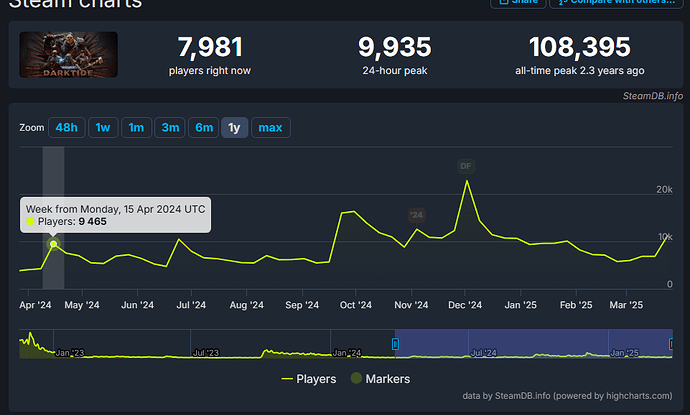Image resolution: width=690 pixels, height=415 pixels.
Task: Click the 9,935 24-hour peak figure
Action: [x=395, y=47]
